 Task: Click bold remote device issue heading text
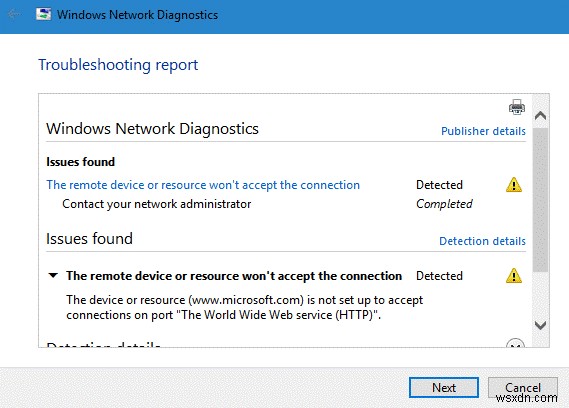tap(234, 276)
